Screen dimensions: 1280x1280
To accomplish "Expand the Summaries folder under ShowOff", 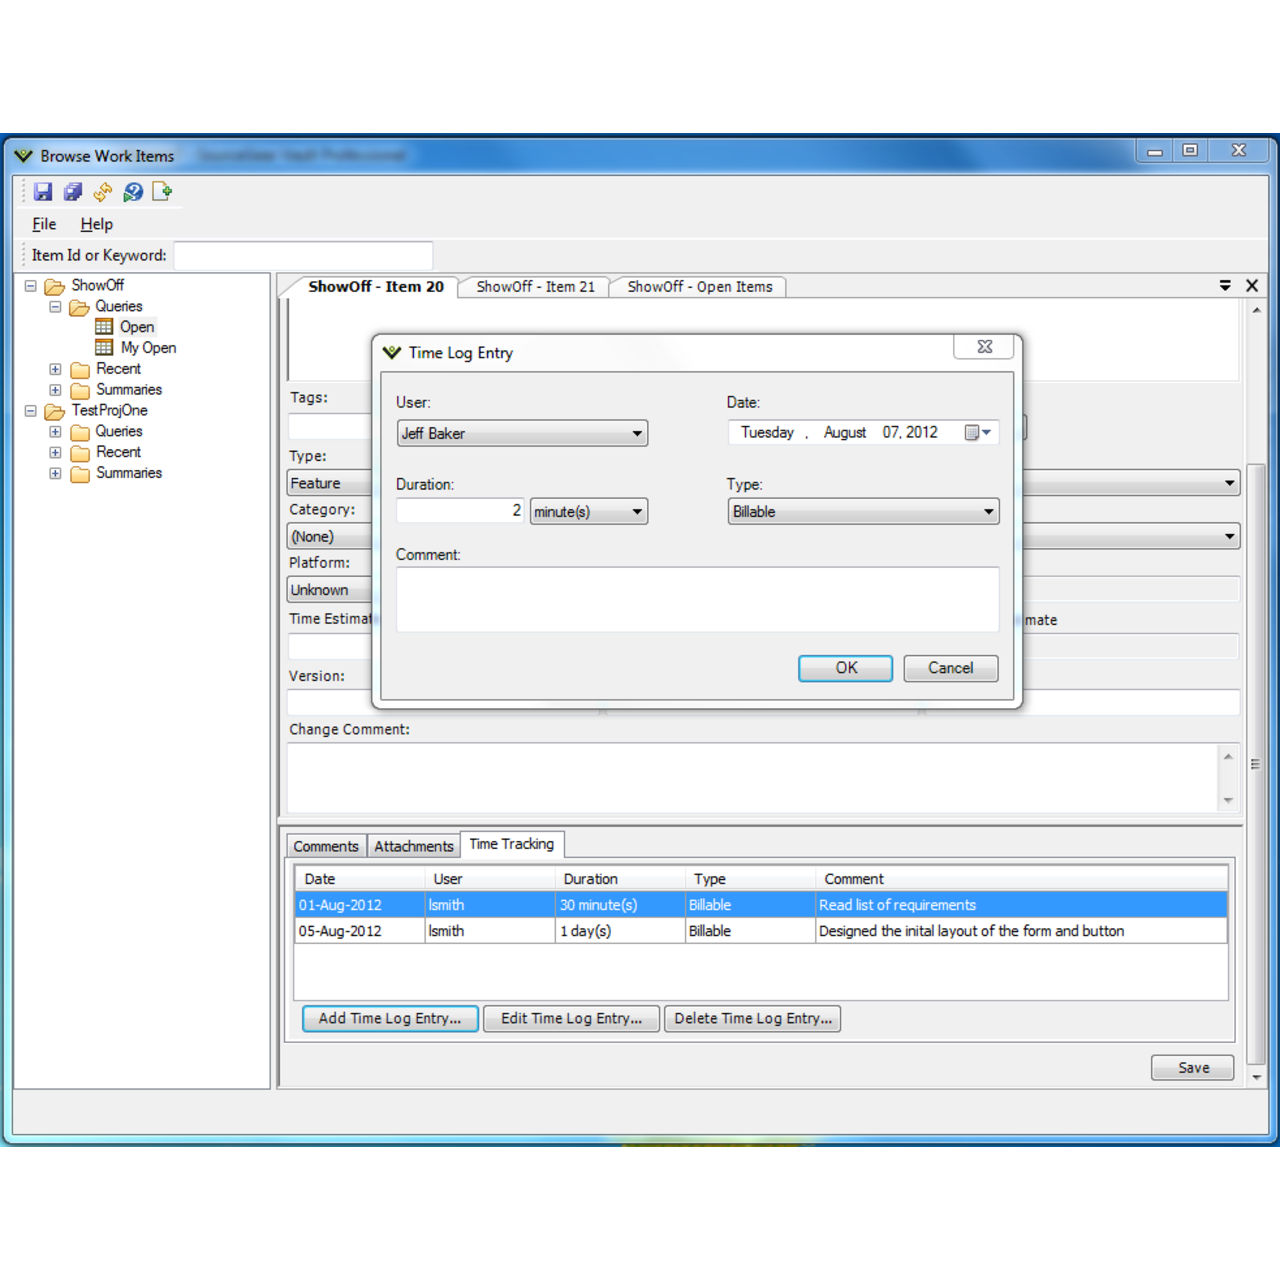I will click(x=55, y=390).
